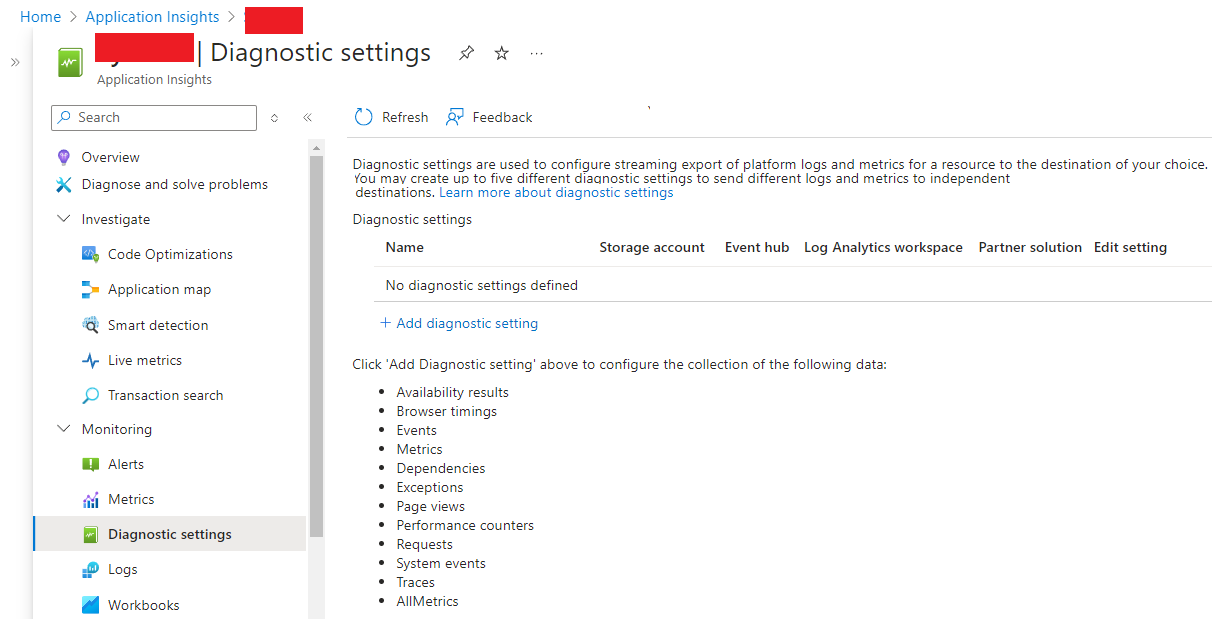Click the Alerts icon in sidebar
Image resolution: width=1212 pixels, height=619 pixels.
[x=90, y=464]
